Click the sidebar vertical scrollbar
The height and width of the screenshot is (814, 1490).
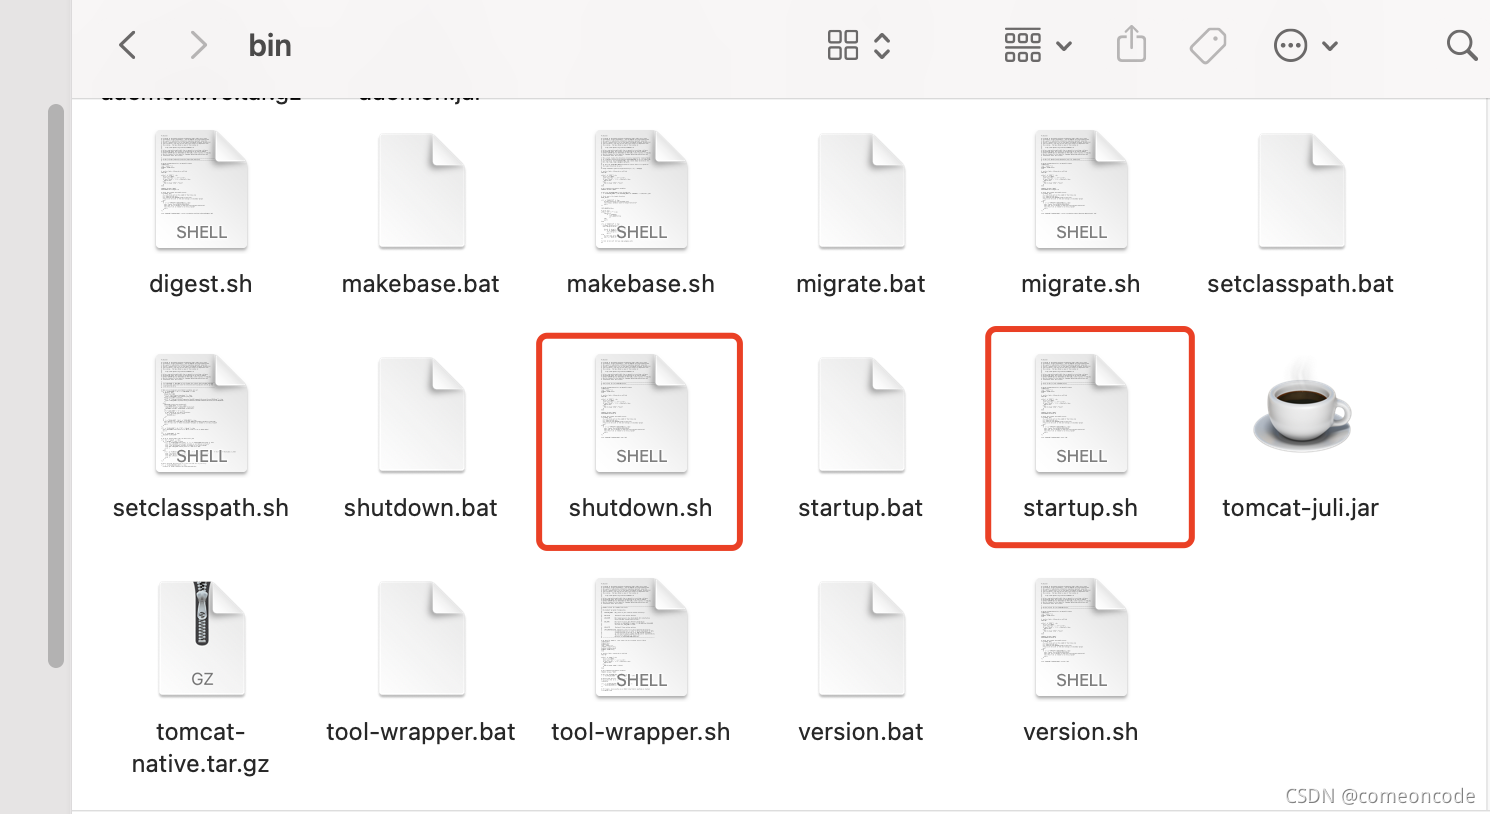56,385
